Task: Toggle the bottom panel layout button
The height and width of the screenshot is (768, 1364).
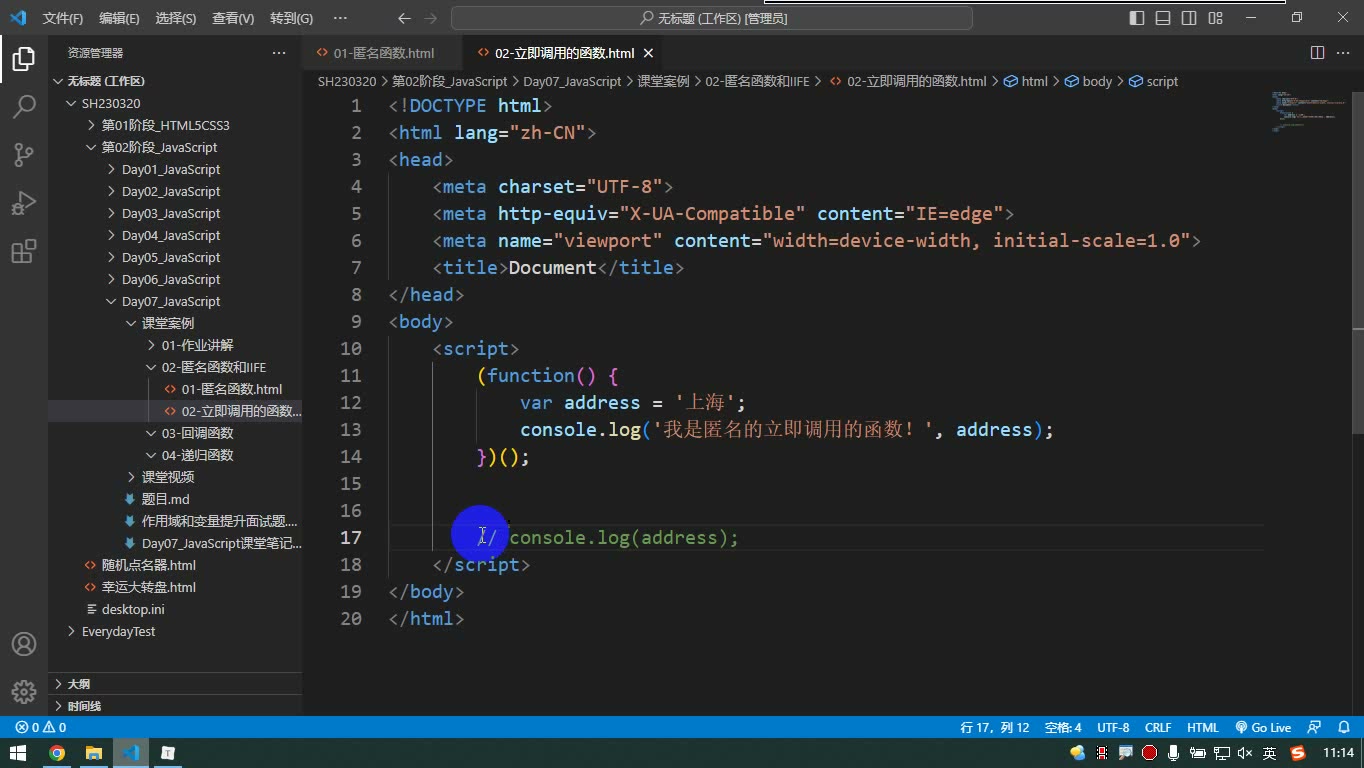Action: point(1163,18)
